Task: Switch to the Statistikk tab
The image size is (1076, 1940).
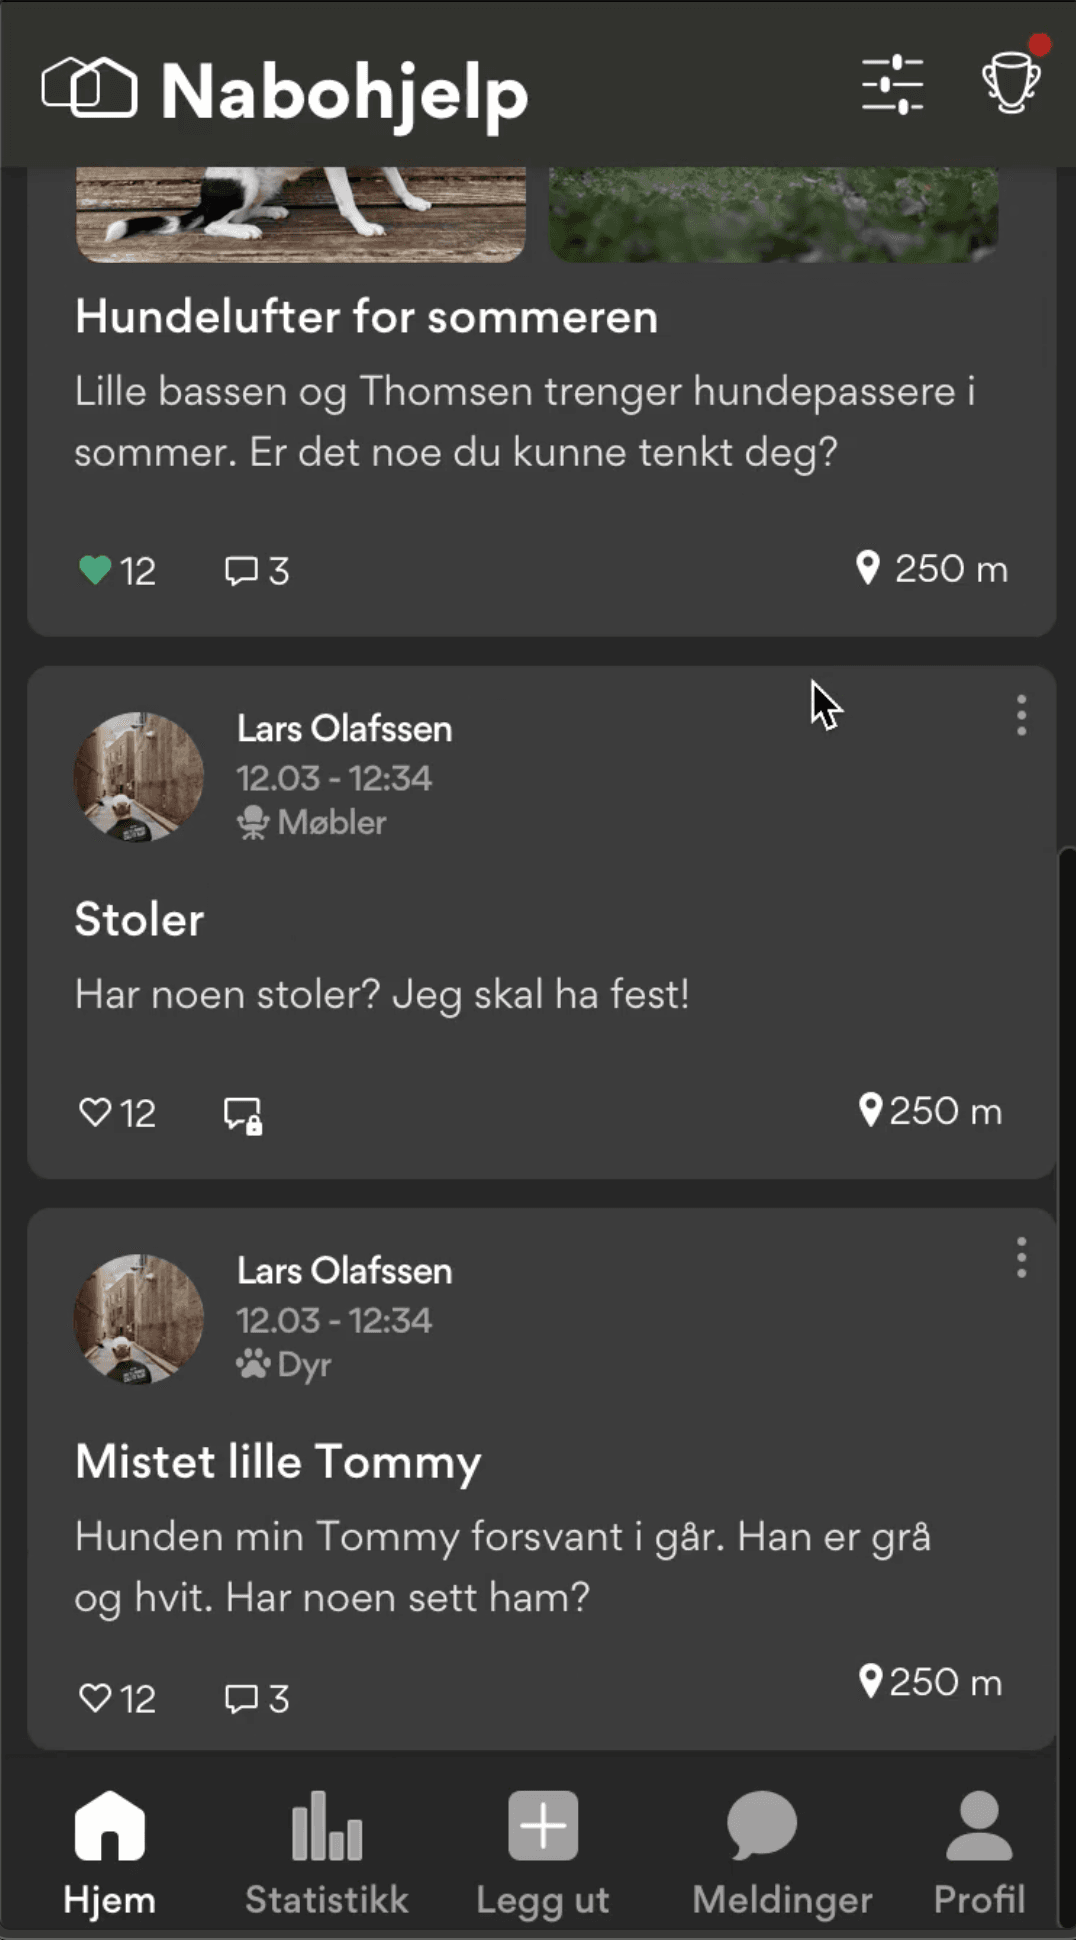Action: [326, 1853]
